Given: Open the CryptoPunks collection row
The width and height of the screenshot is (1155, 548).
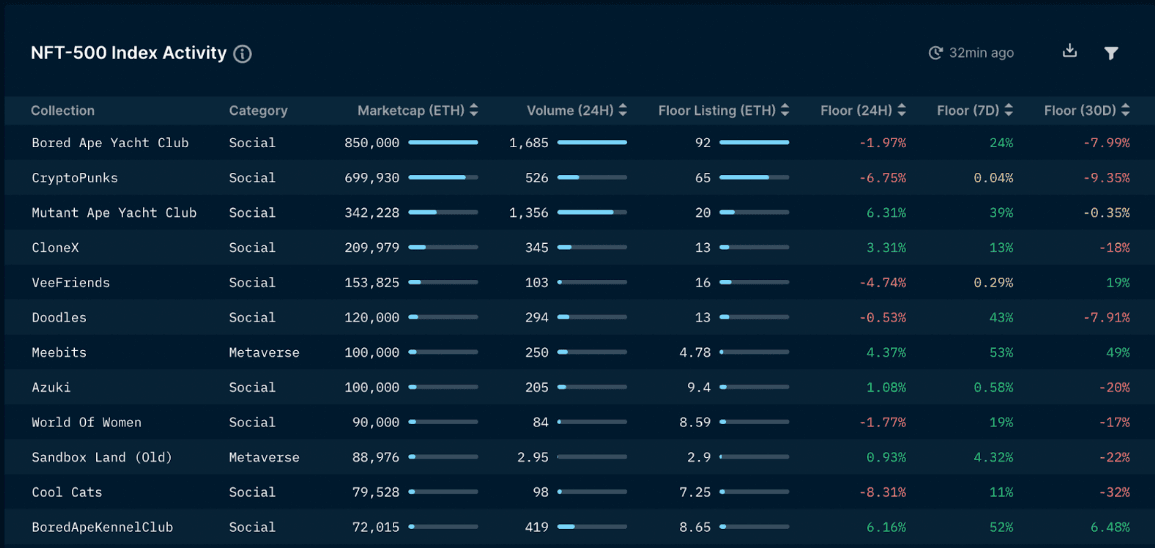Looking at the screenshot, I should click(x=75, y=178).
